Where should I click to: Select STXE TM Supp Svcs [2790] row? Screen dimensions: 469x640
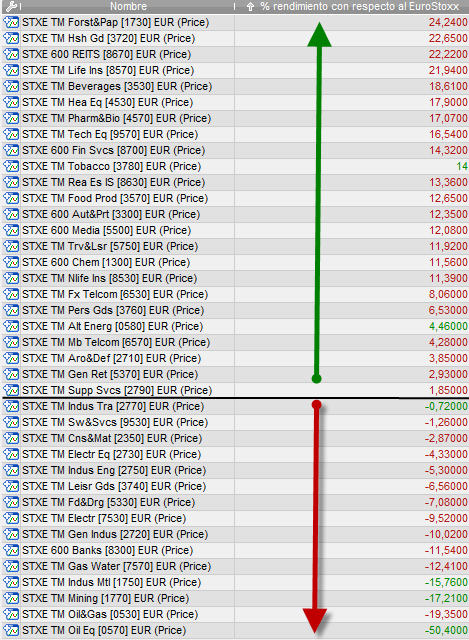pos(235,390)
